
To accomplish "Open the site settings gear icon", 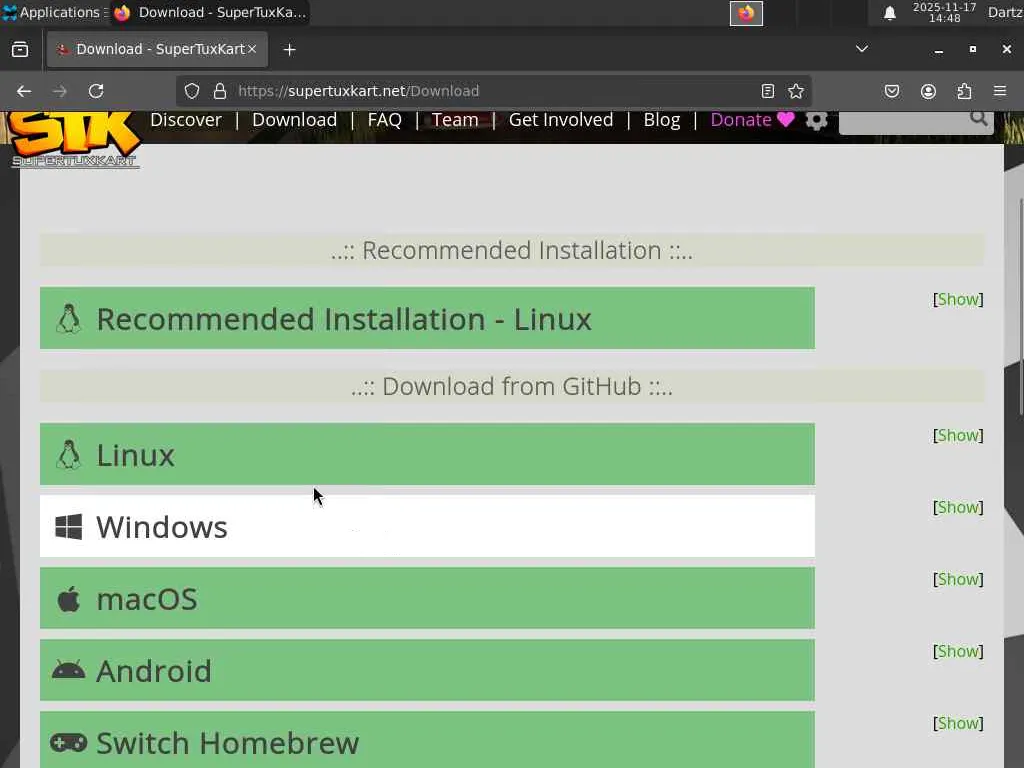I will [816, 120].
